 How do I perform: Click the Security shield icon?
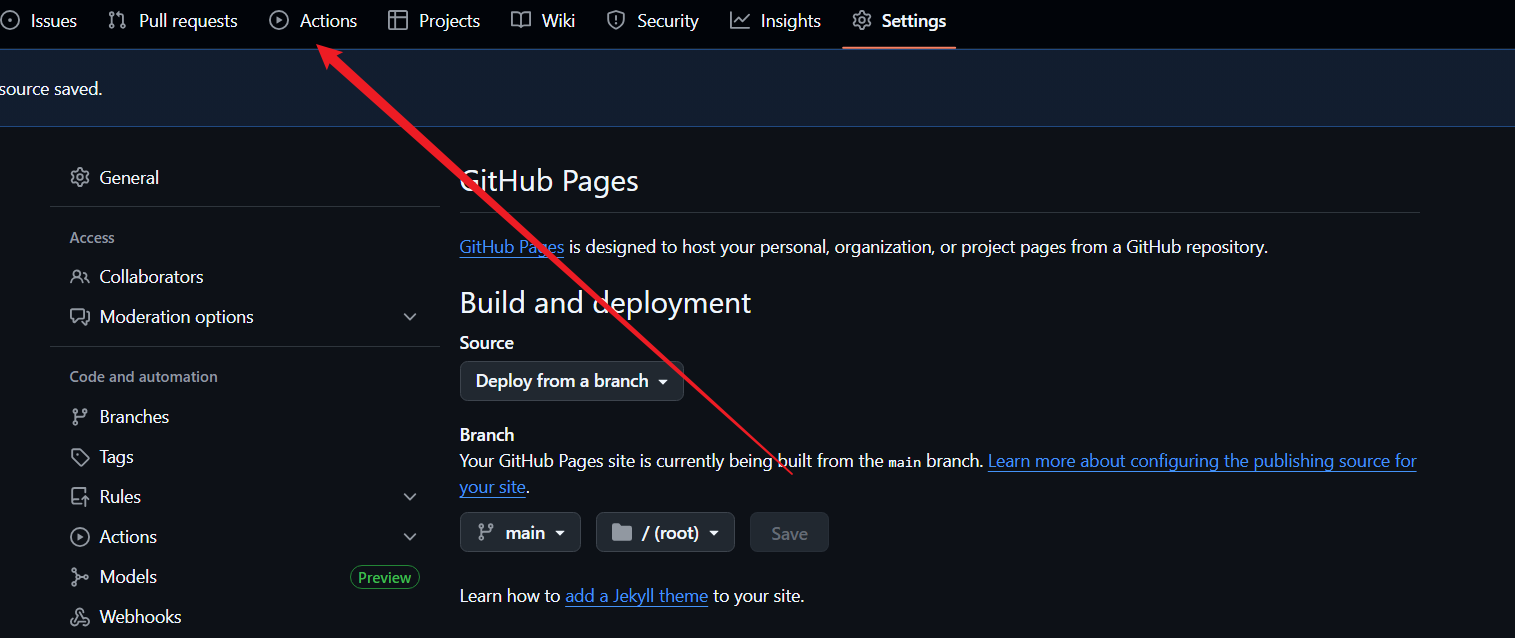point(616,21)
